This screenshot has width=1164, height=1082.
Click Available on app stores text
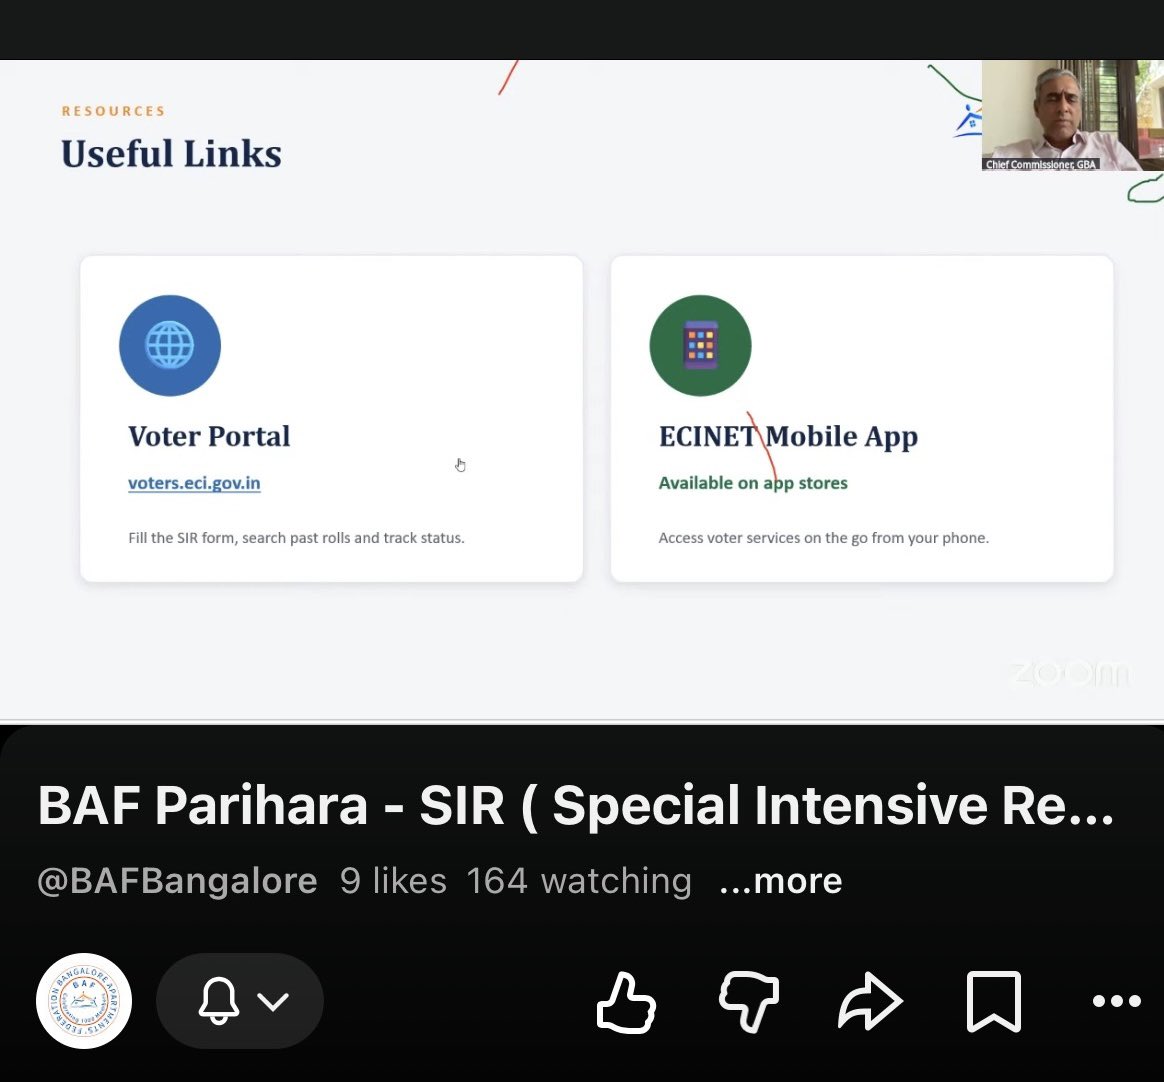[x=753, y=483]
